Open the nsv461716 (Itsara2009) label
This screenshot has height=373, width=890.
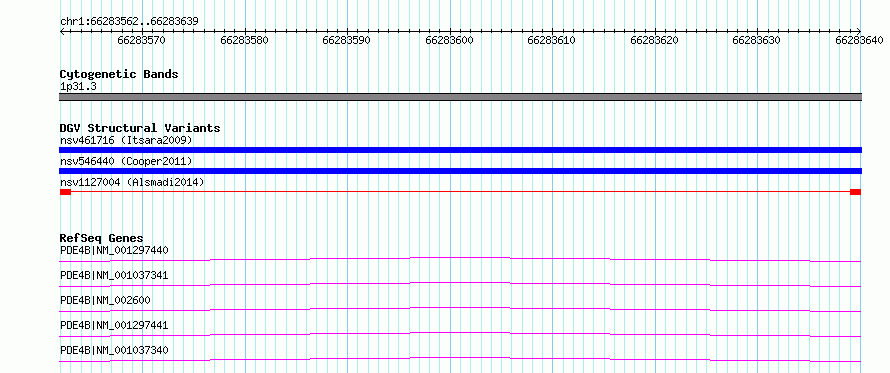pyautogui.click(x=126, y=140)
